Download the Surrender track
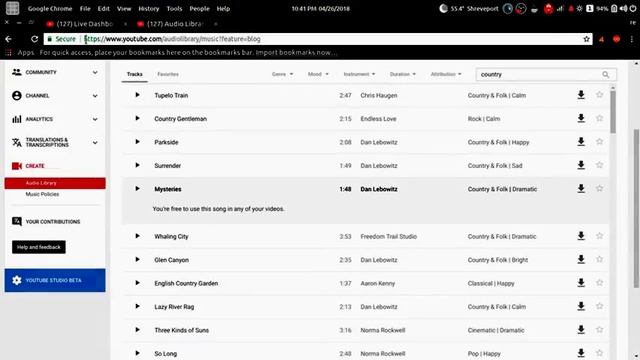Viewport: 640px width, 360px height. [x=581, y=165]
